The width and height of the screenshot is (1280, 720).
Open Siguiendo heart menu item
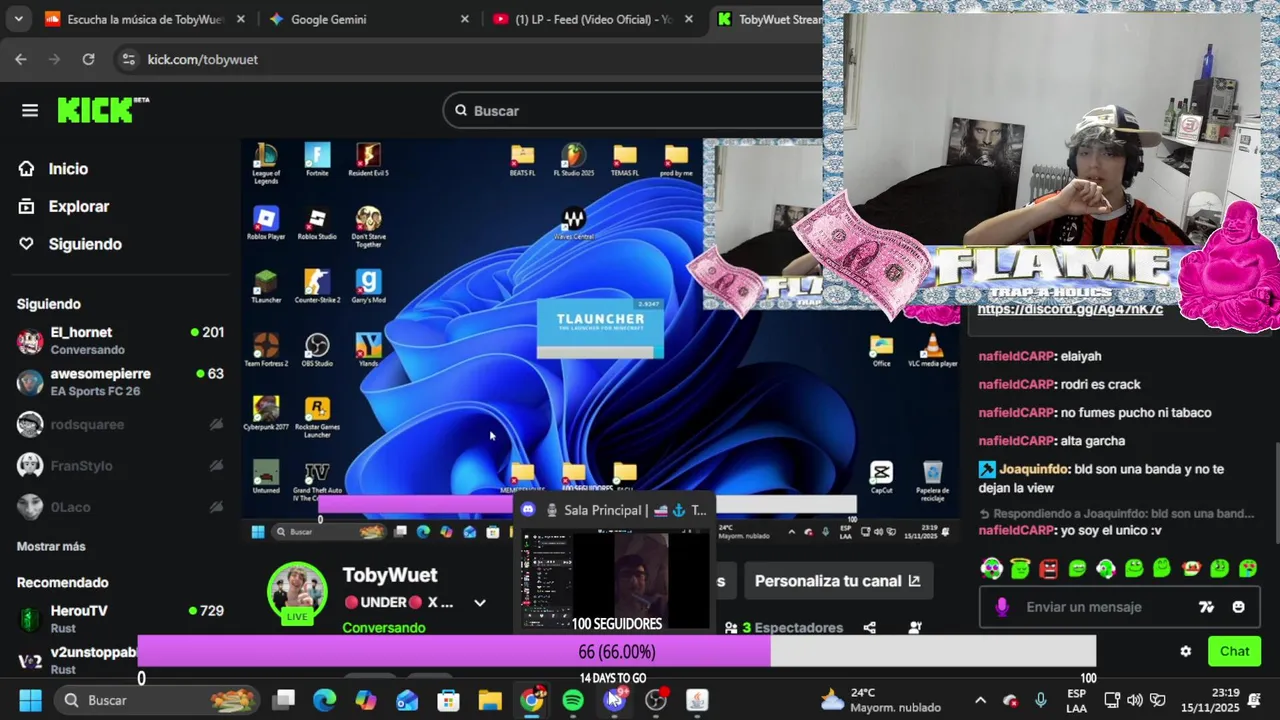pyautogui.click(x=84, y=244)
